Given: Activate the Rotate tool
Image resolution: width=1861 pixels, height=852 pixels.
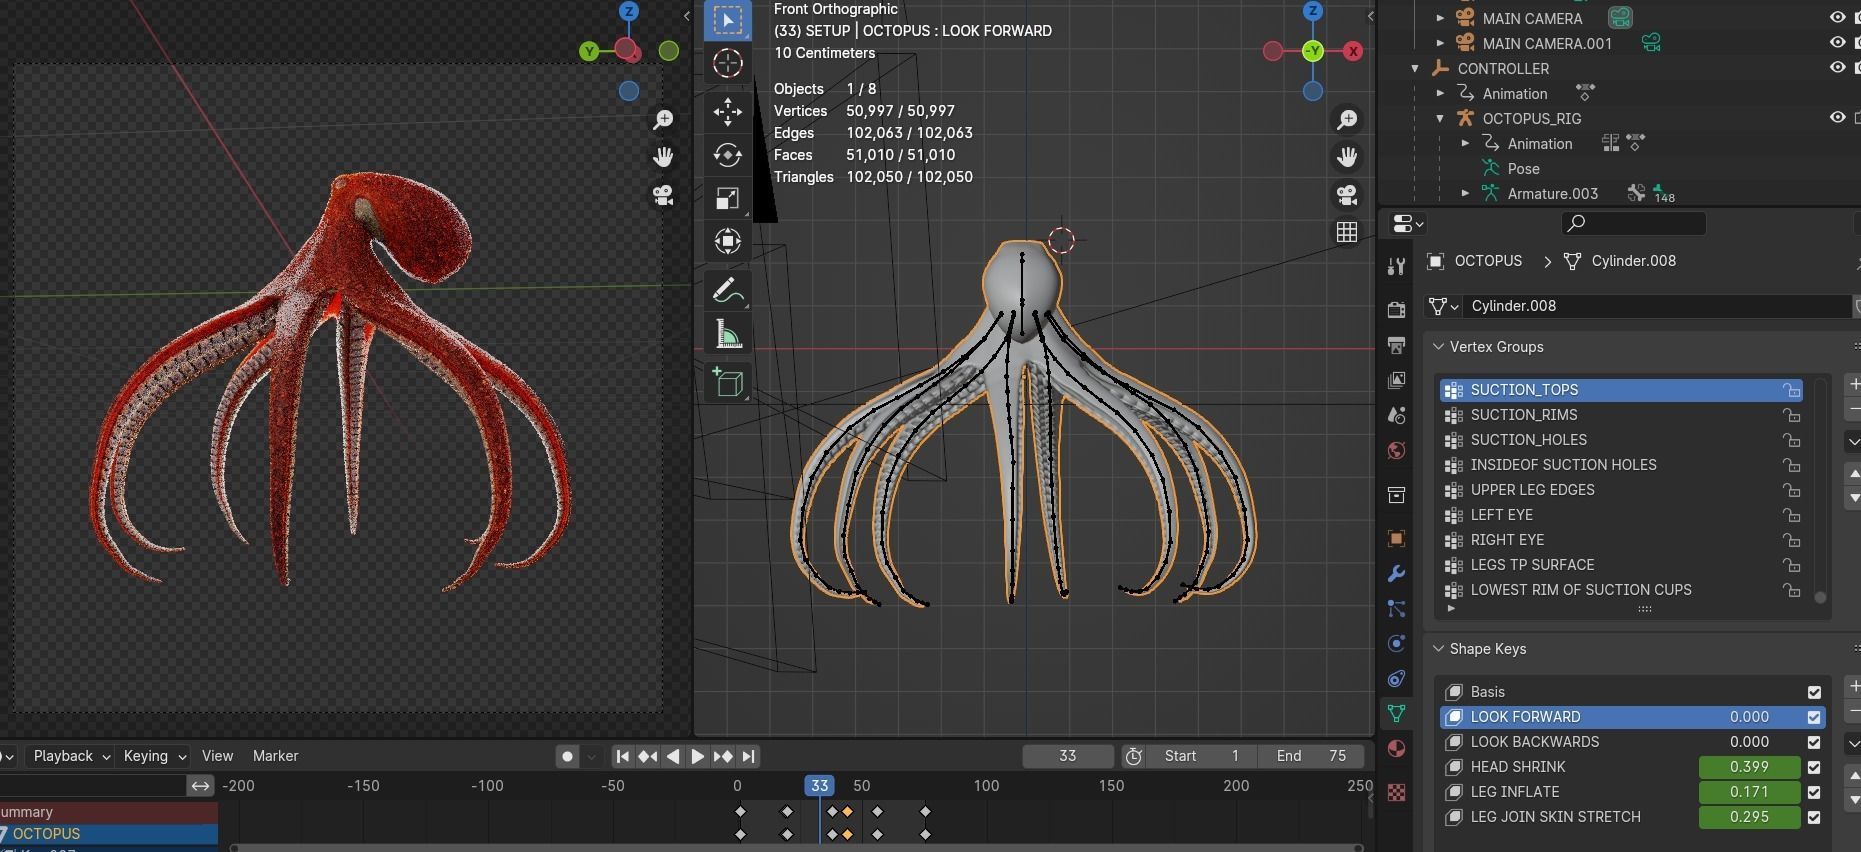Looking at the screenshot, I should coord(728,155).
